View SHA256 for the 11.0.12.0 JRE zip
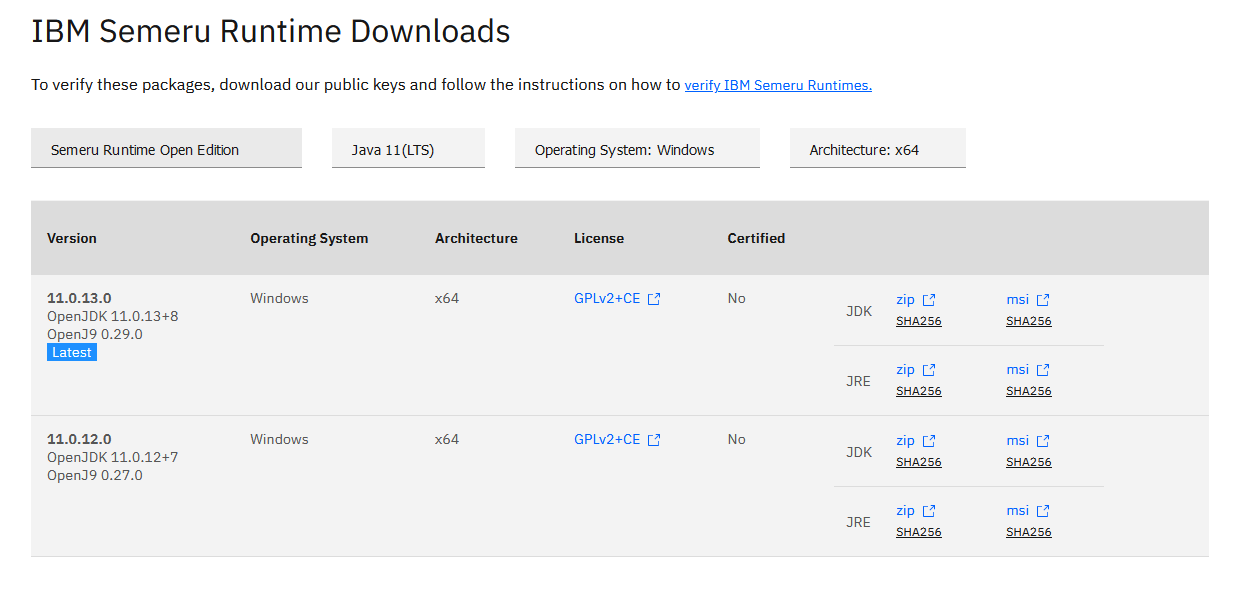Screen dimensions: 1240x589 tap(918, 531)
